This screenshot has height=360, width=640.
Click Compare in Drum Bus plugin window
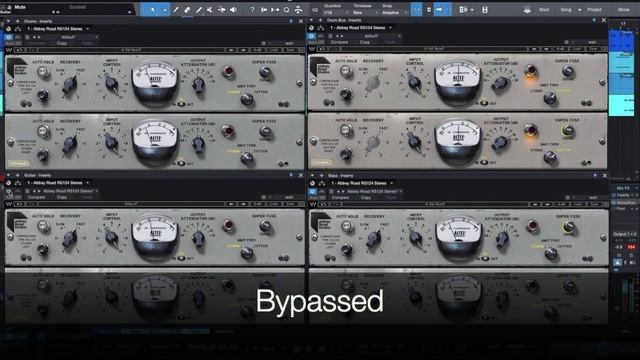click(340, 42)
